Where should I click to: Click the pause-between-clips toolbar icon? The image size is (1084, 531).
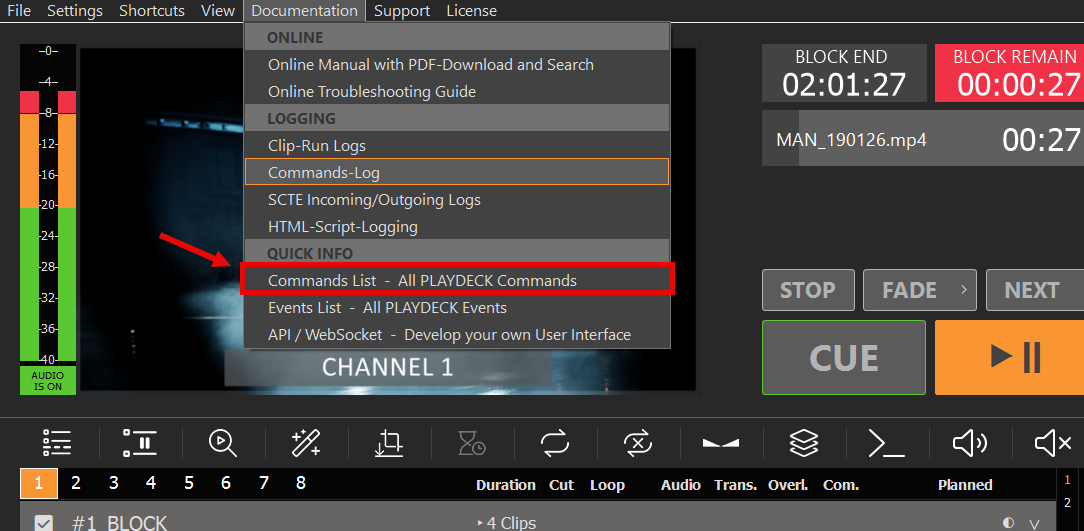(140, 442)
